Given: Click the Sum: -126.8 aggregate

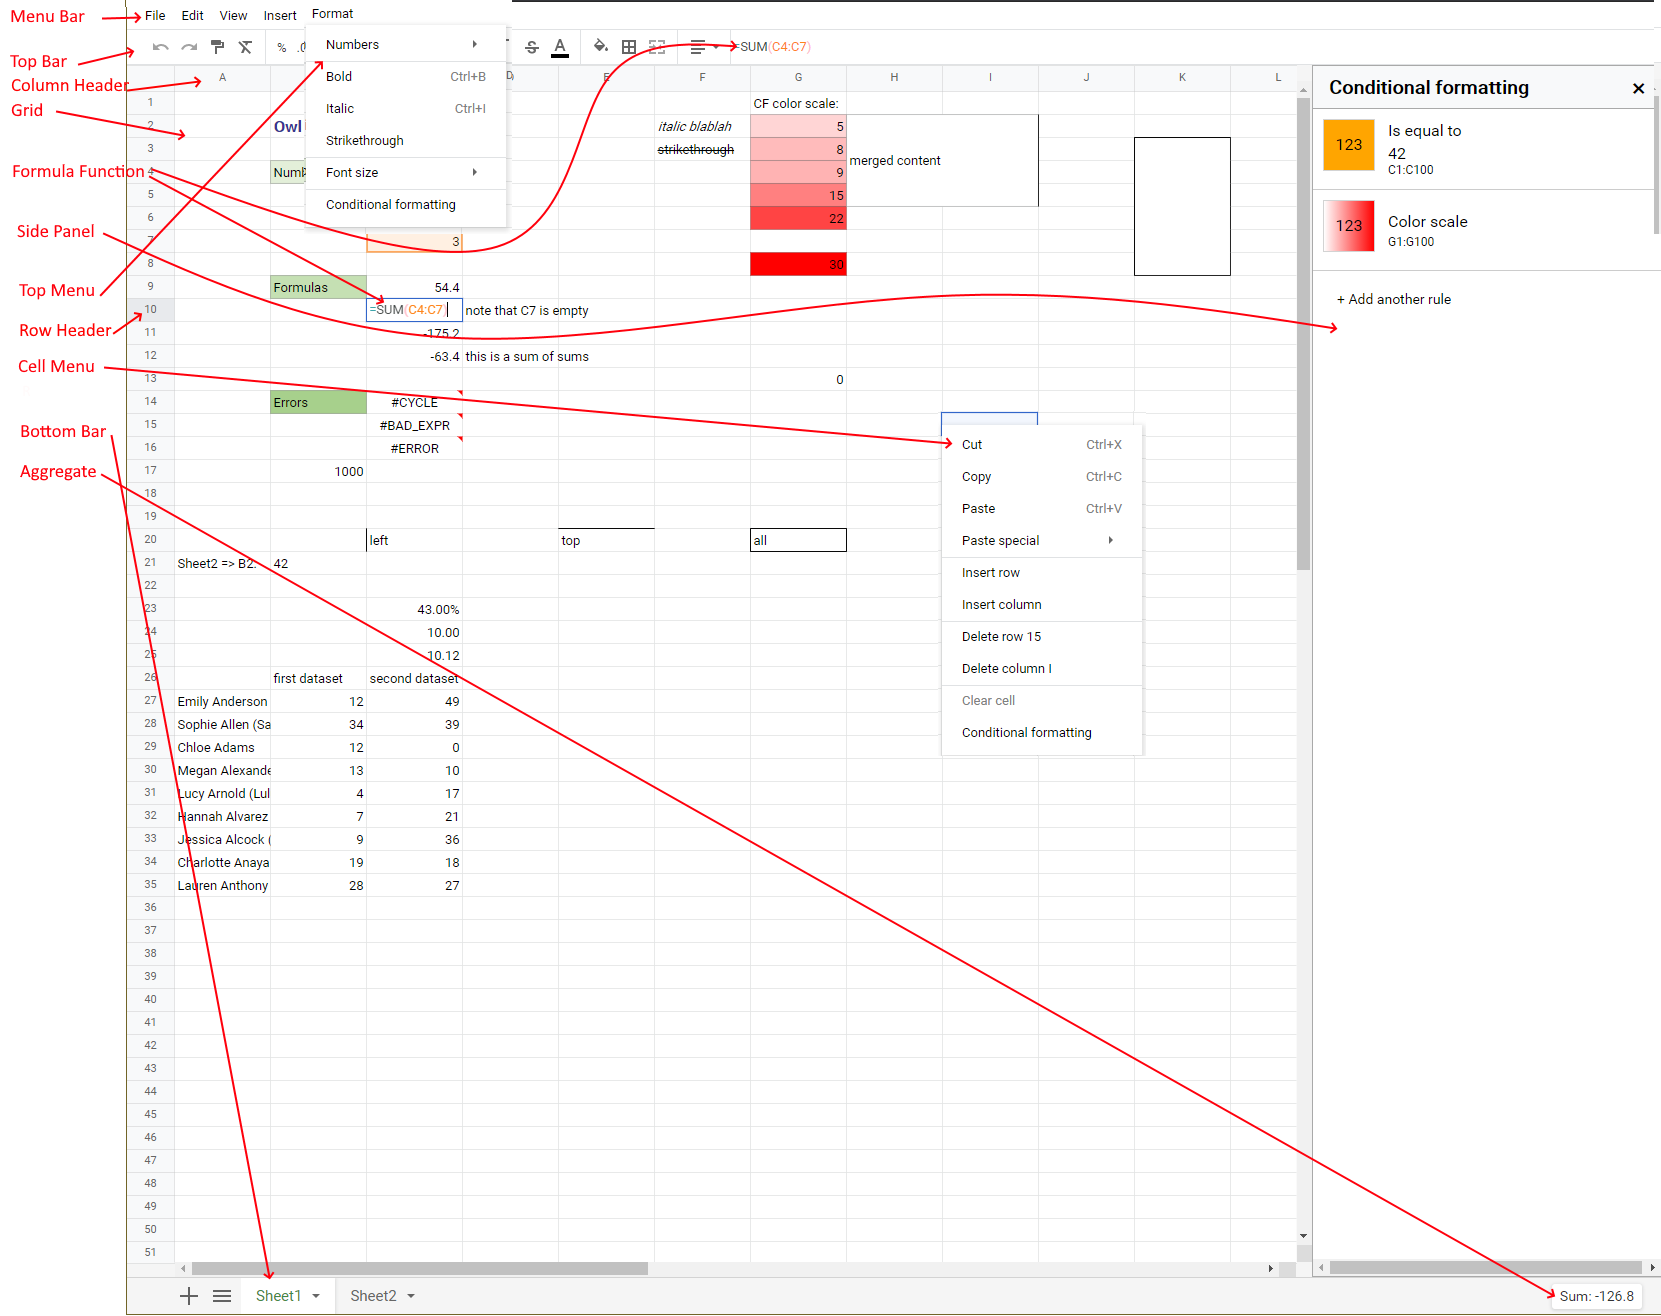Looking at the screenshot, I should point(1596,1296).
